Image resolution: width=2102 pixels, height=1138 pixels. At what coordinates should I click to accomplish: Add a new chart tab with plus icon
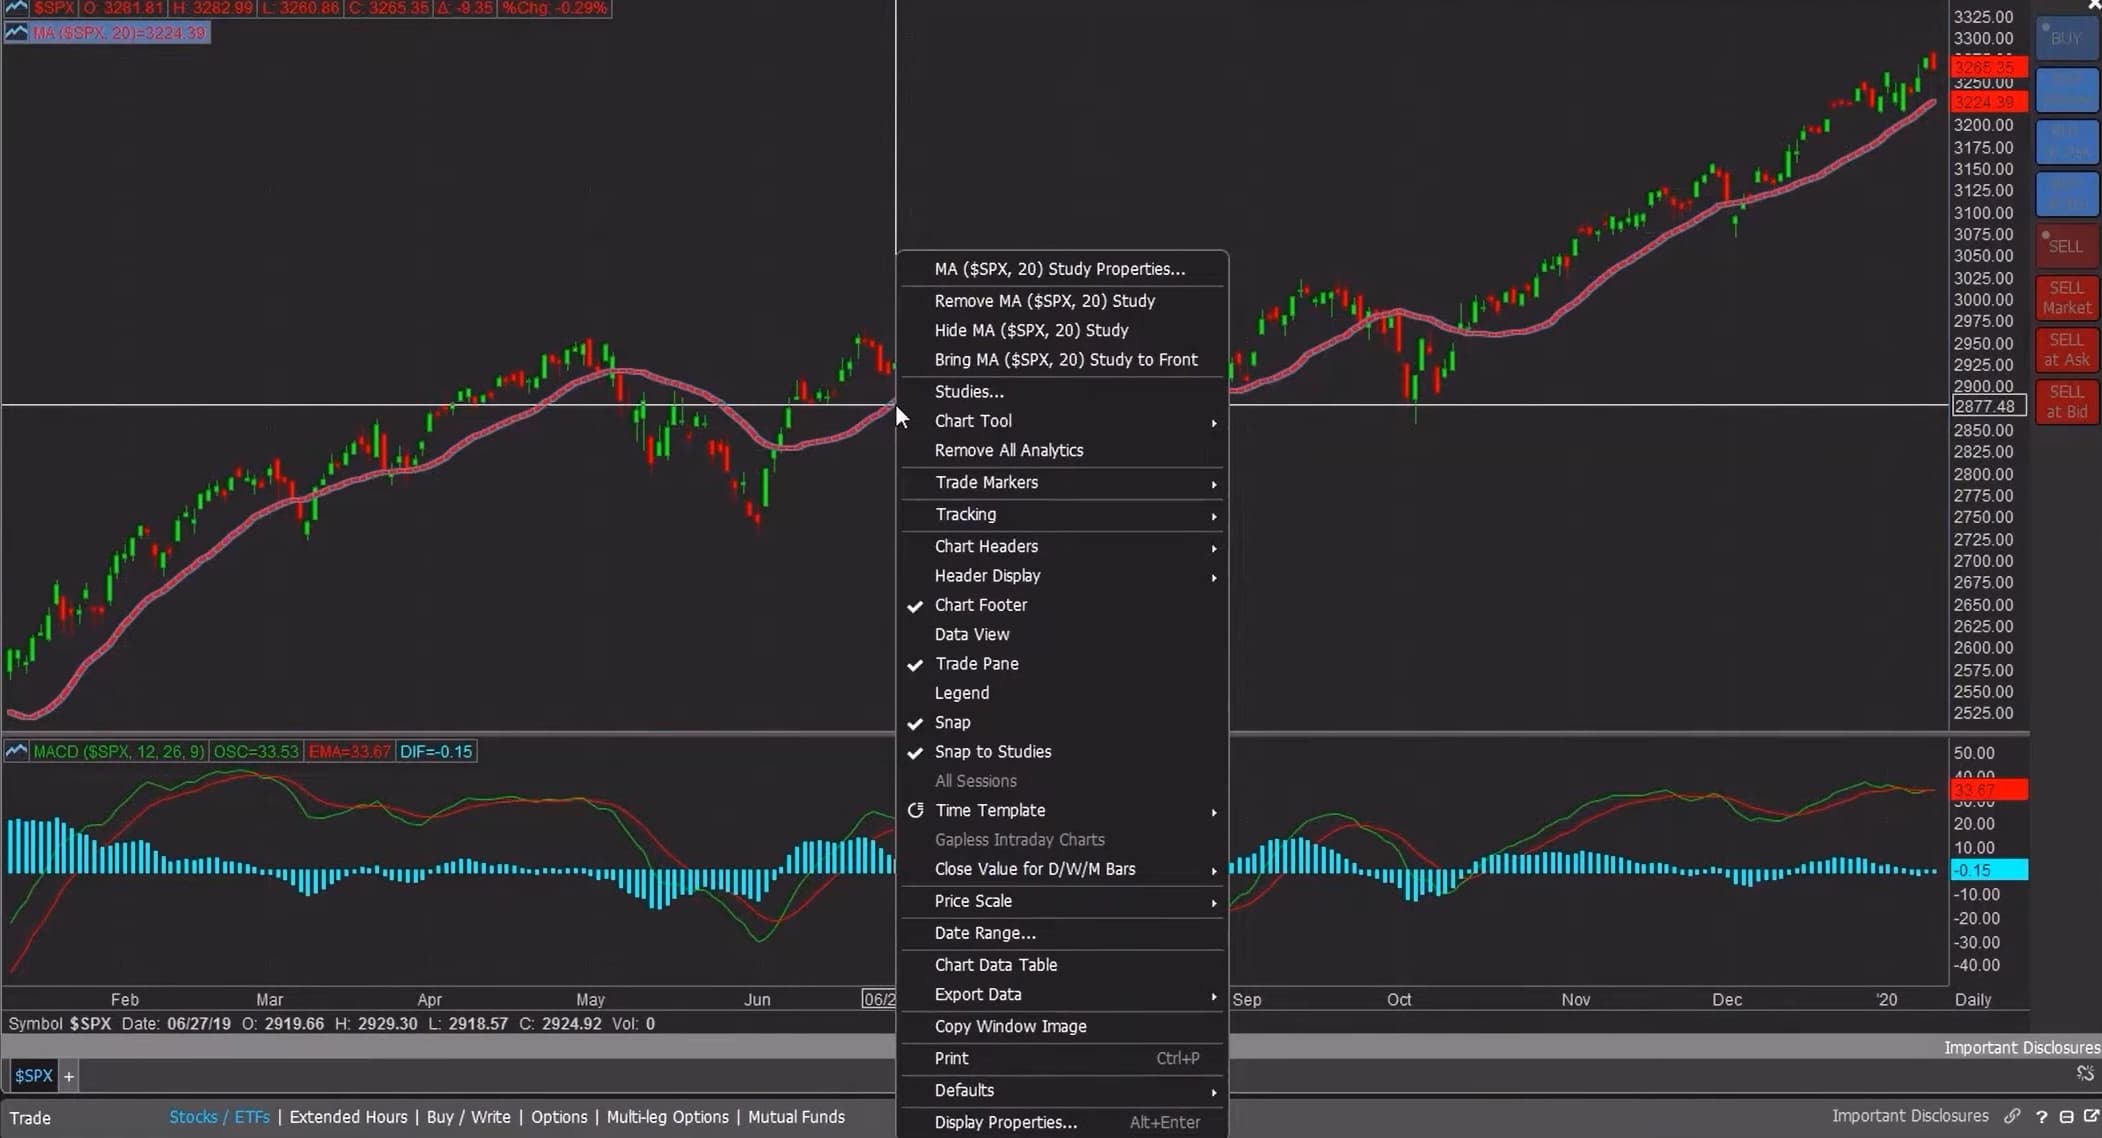point(69,1076)
